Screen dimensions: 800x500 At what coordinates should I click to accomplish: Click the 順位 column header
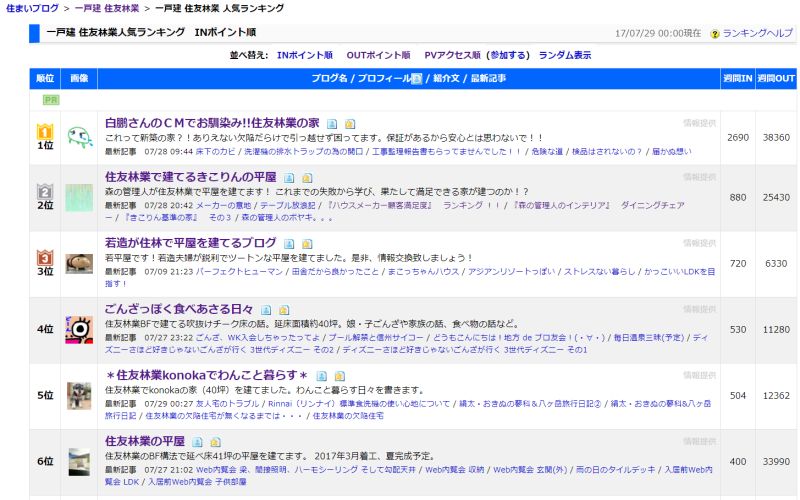coord(45,79)
